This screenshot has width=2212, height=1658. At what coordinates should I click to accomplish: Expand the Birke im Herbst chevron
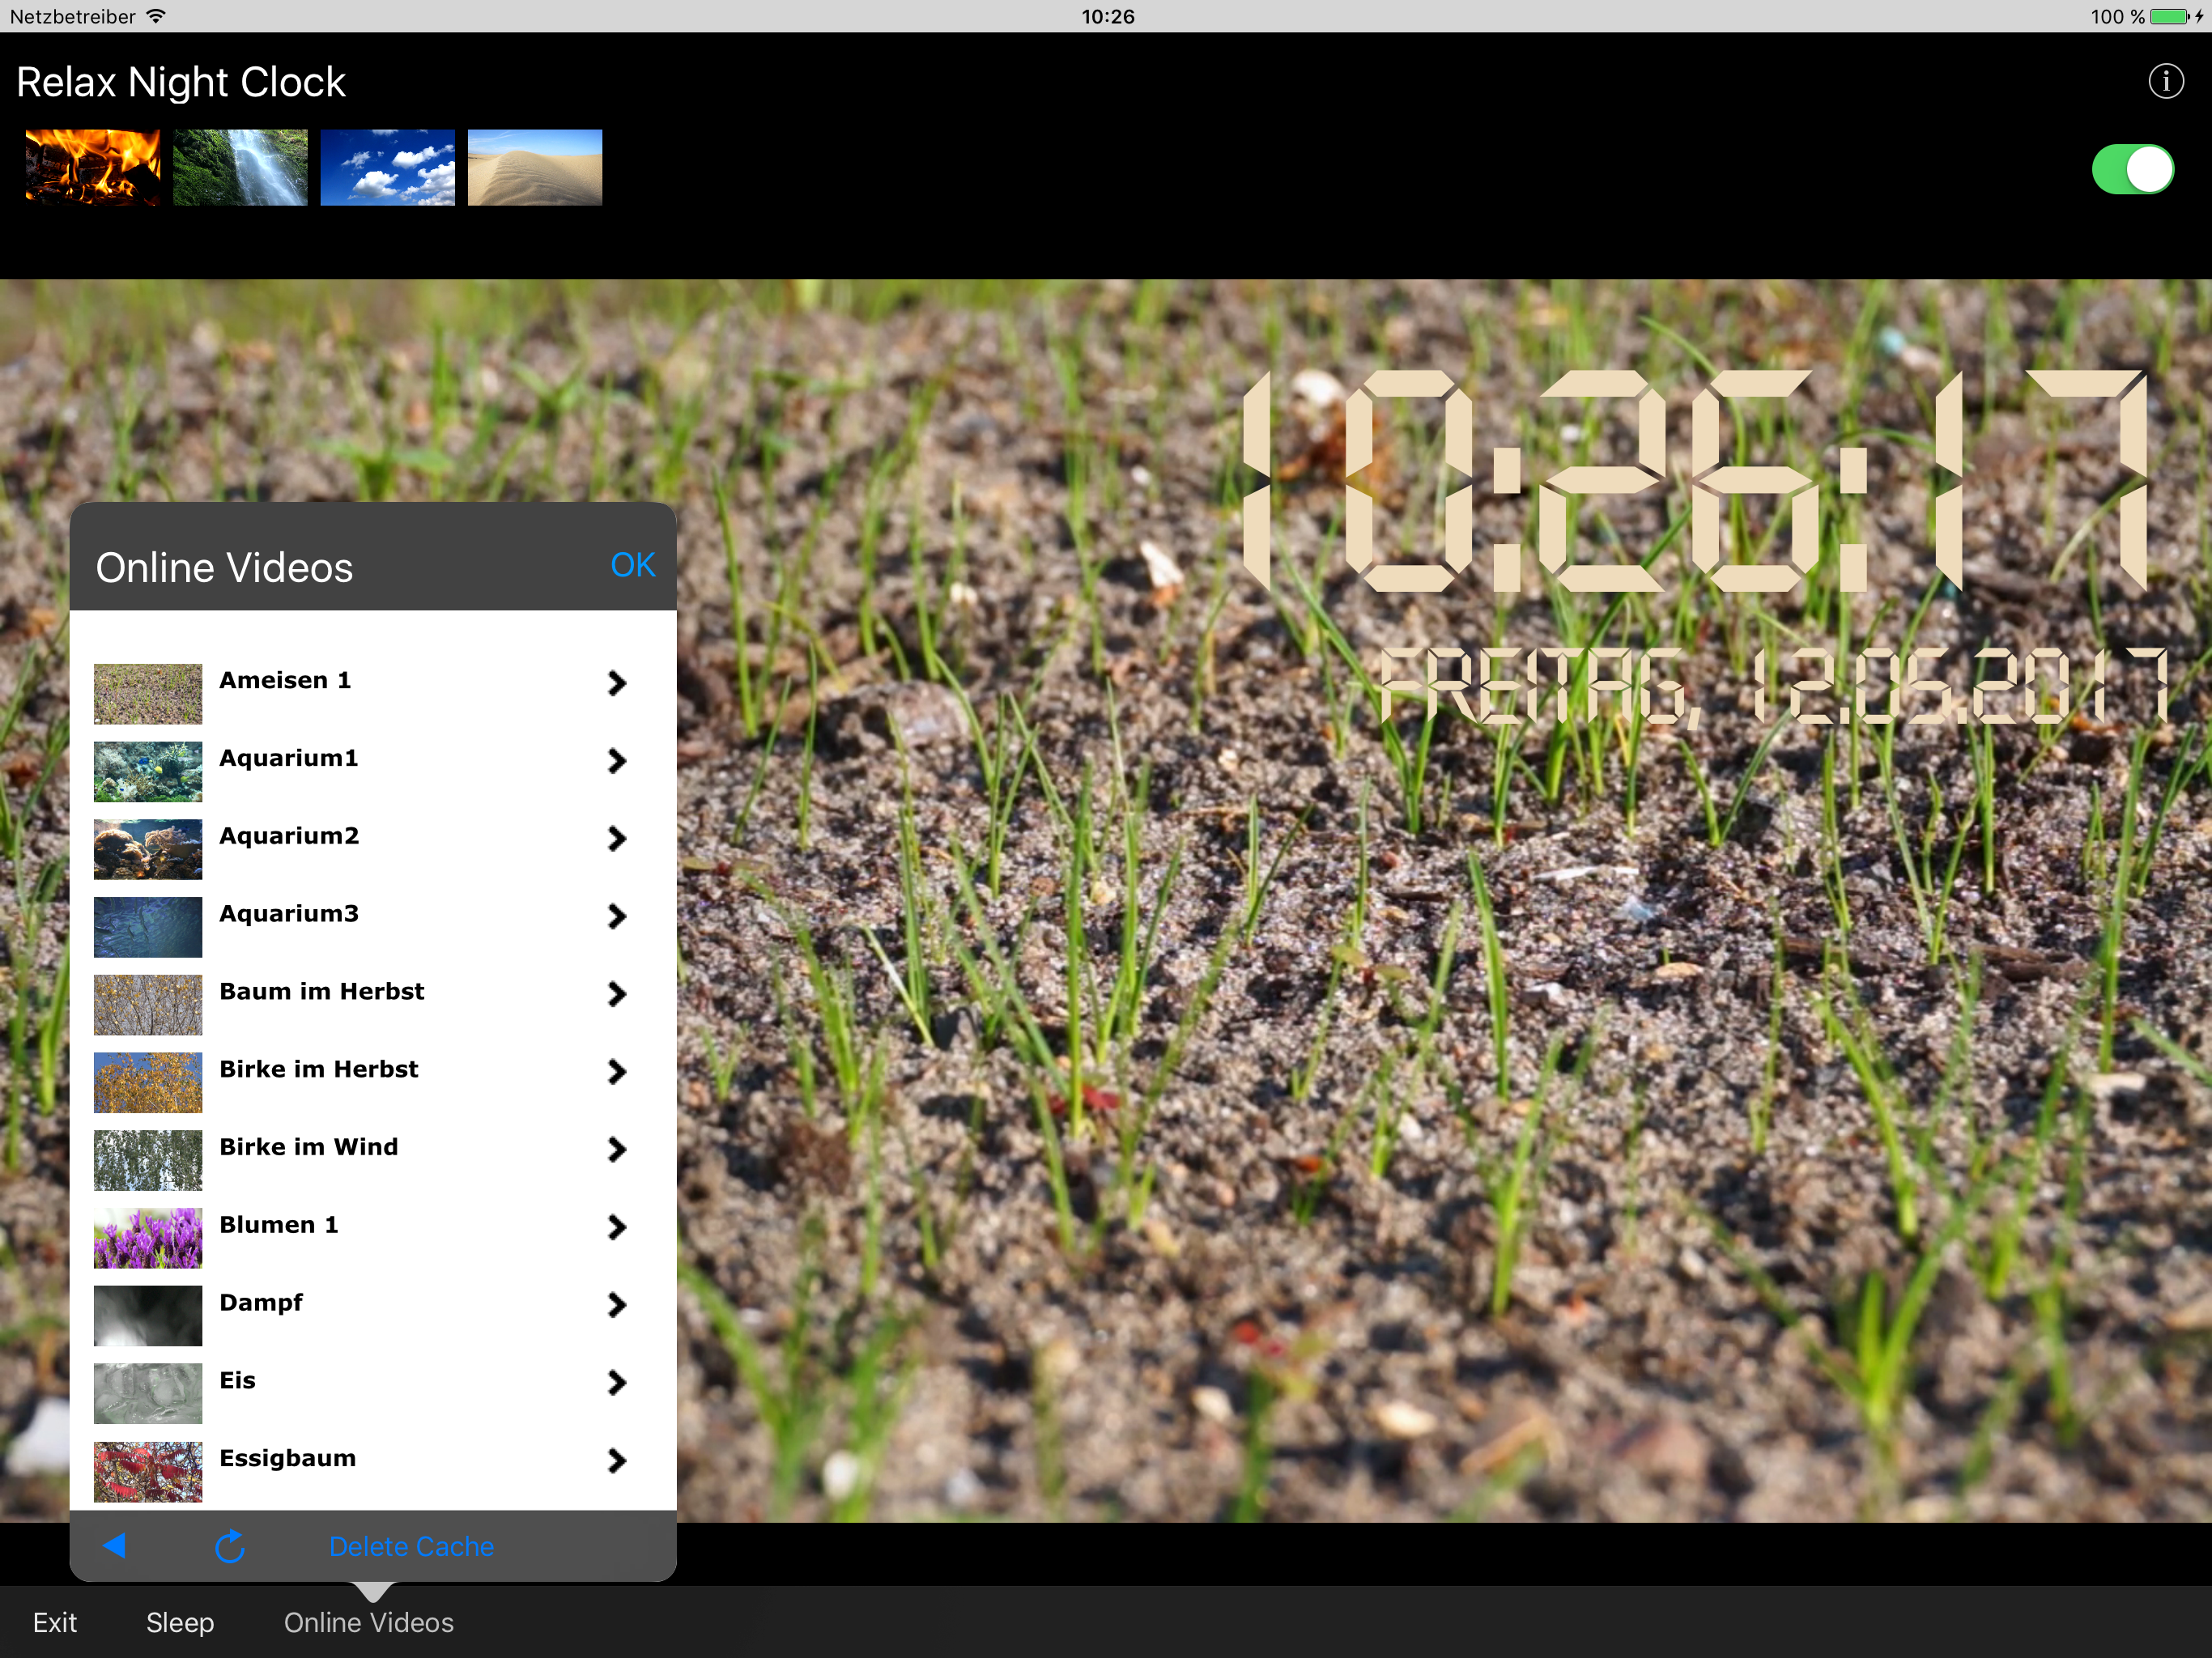tap(617, 1072)
